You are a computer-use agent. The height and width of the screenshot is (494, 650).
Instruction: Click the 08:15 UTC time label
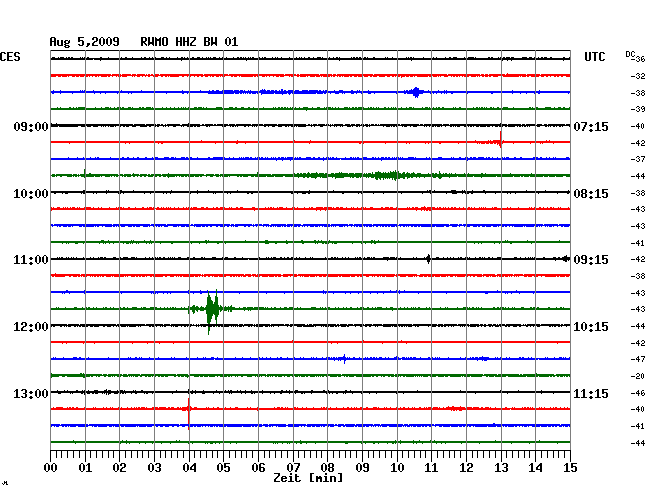click(x=591, y=194)
